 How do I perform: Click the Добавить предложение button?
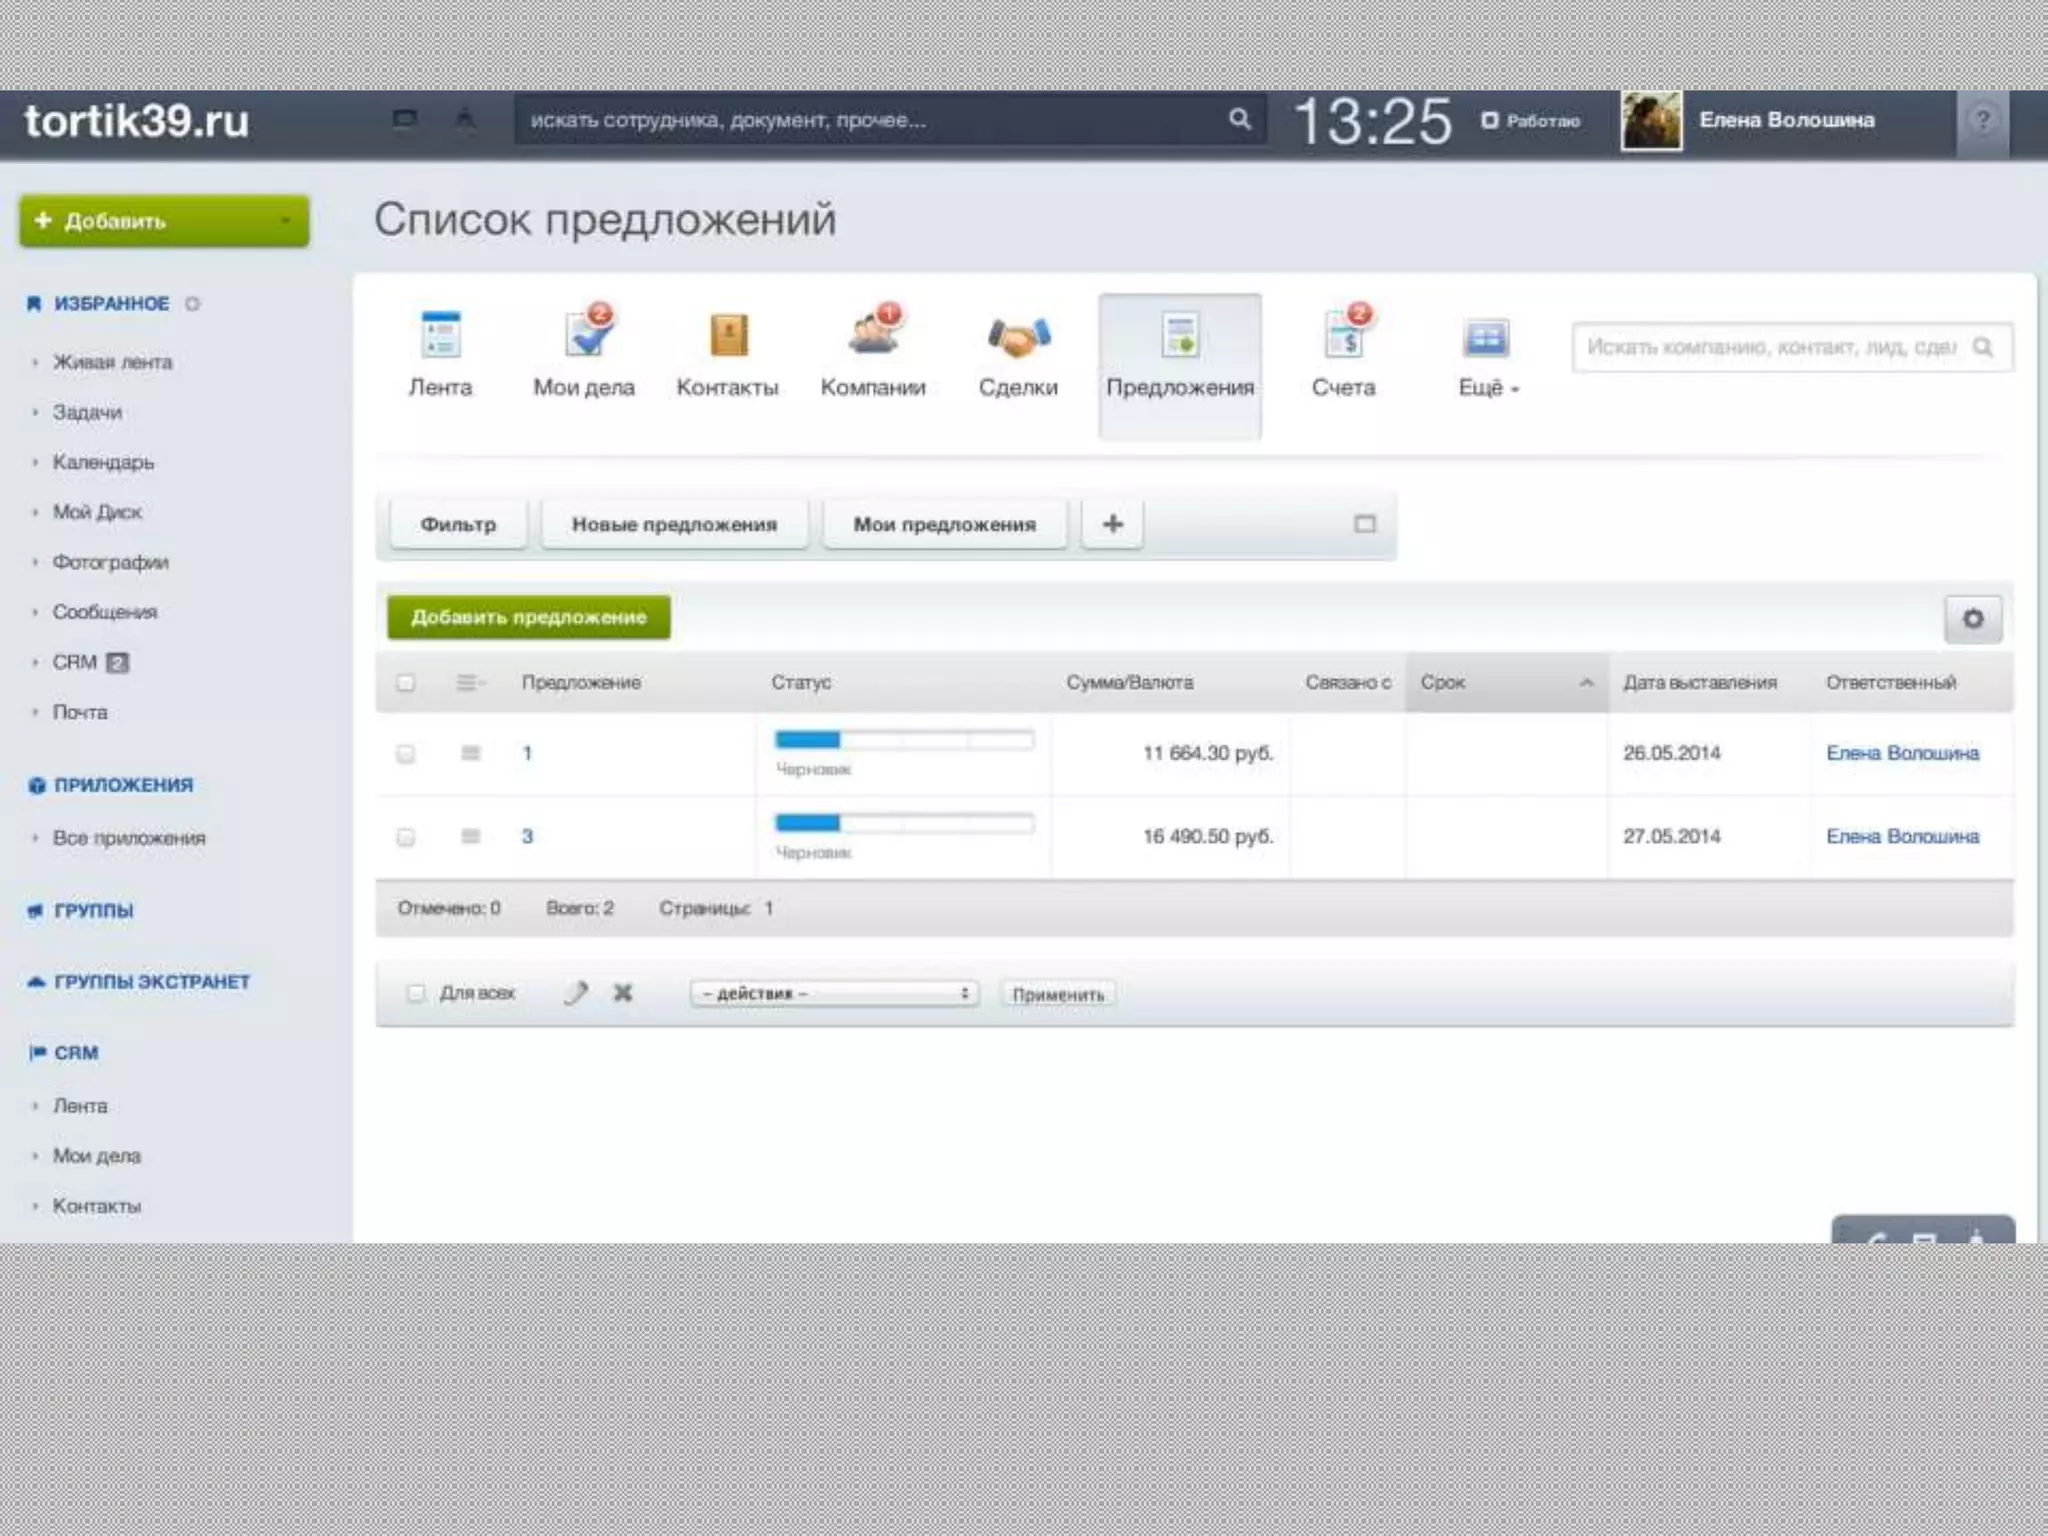[x=529, y=618]
